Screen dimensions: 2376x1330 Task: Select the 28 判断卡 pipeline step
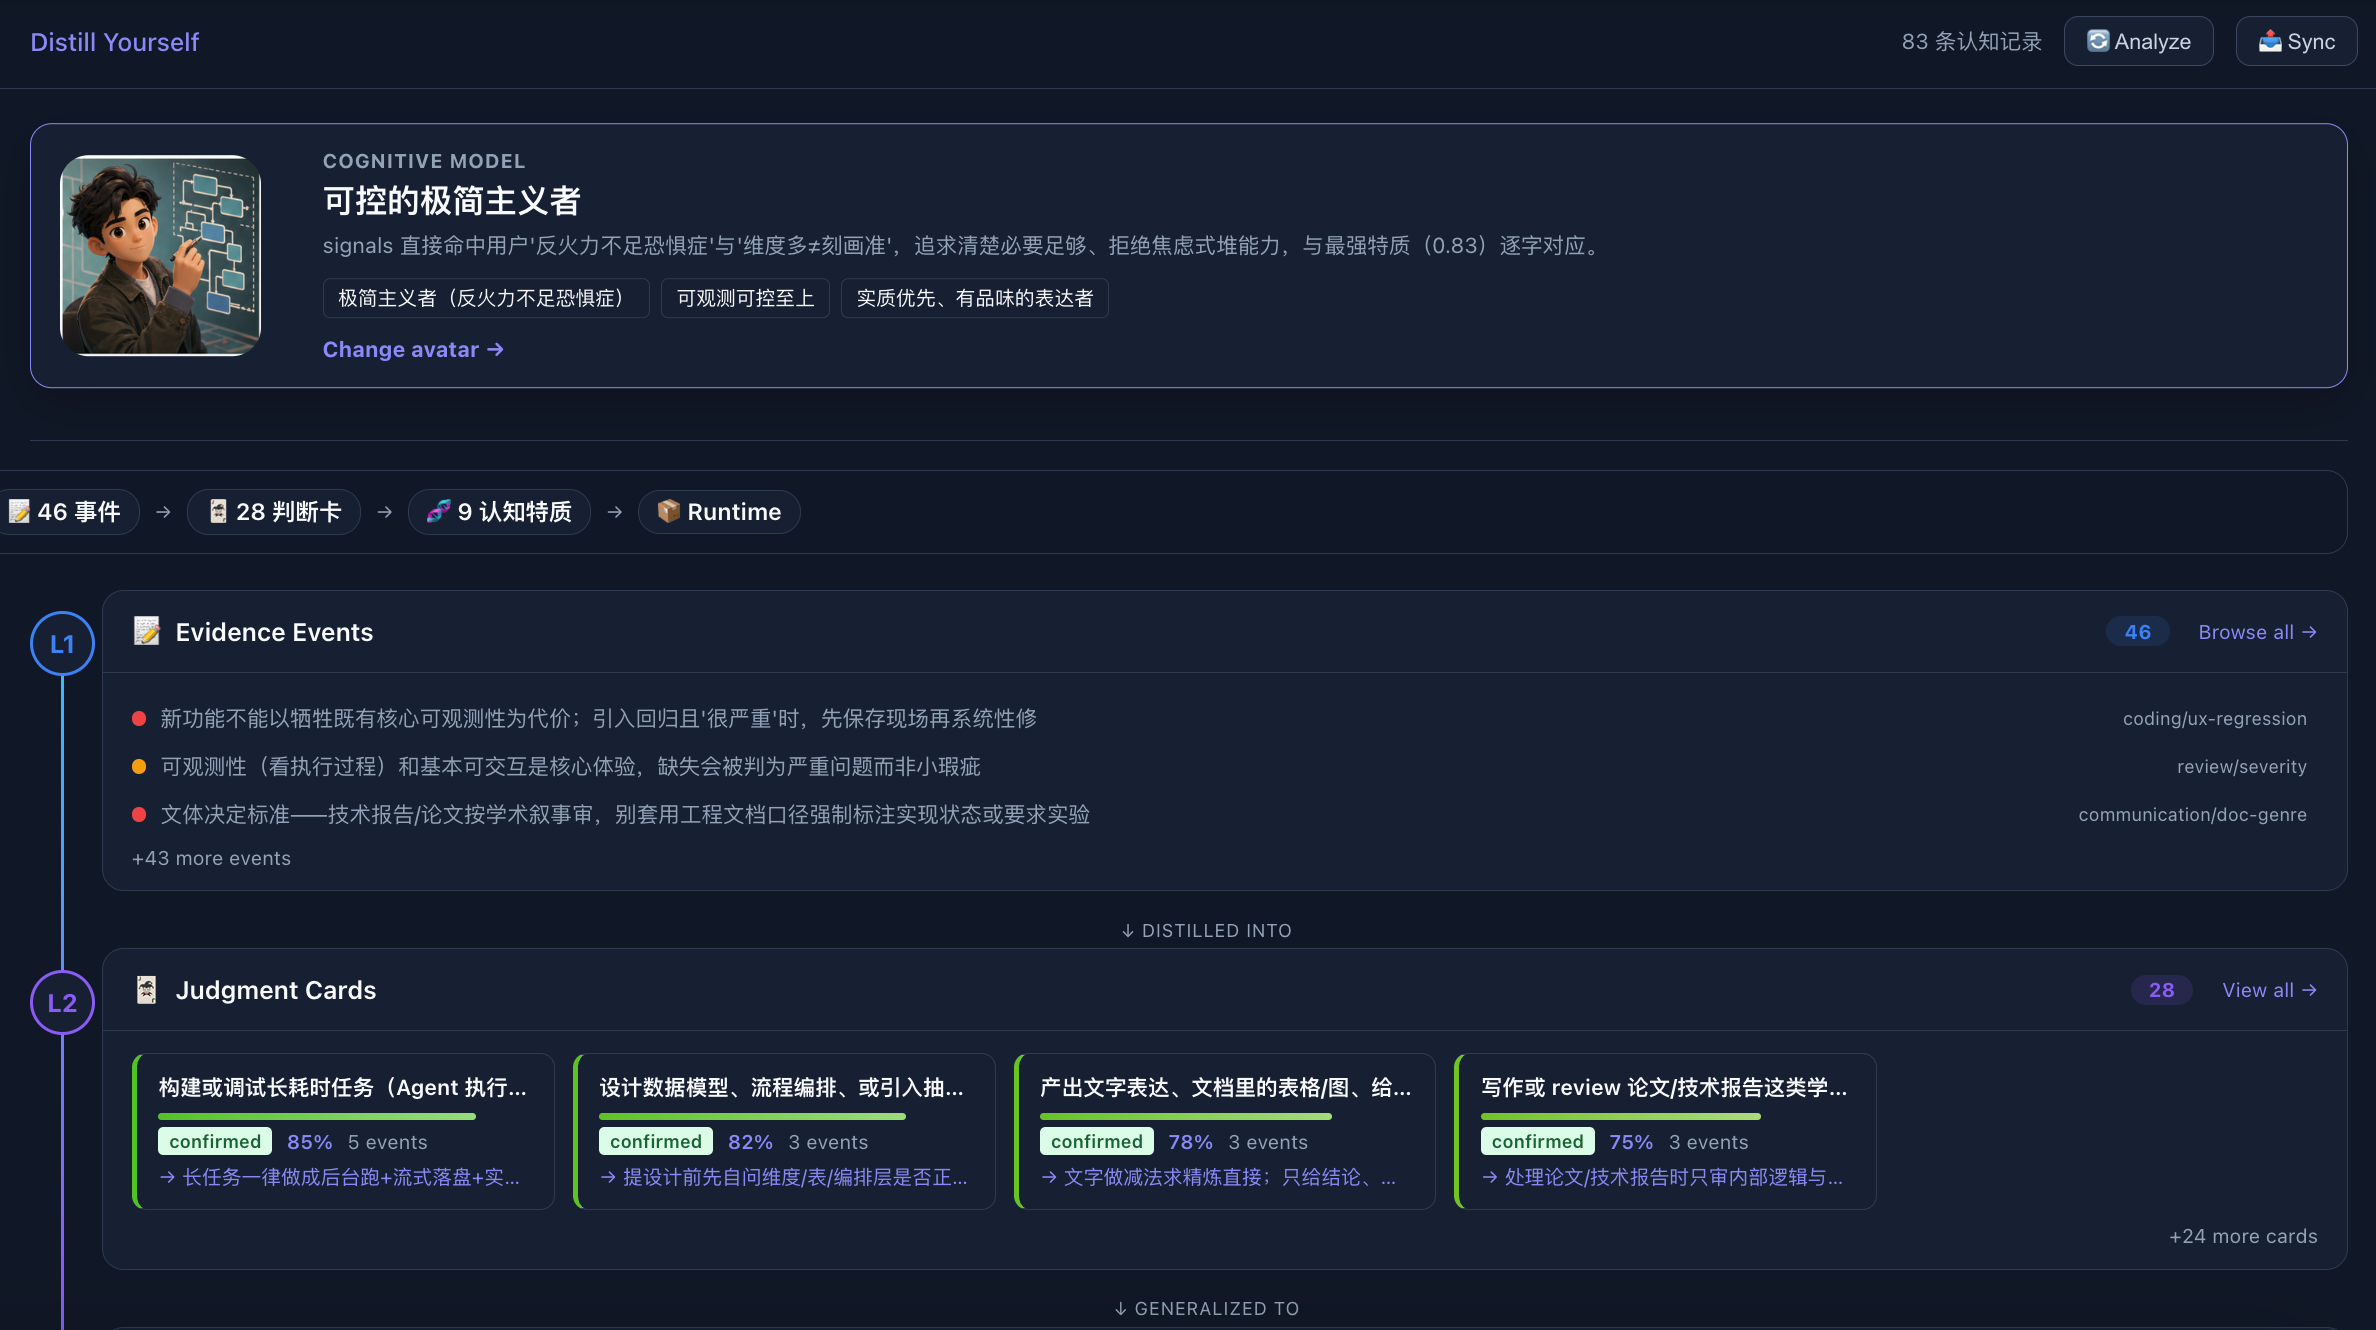pyautogui.click(x=274, y=512)
